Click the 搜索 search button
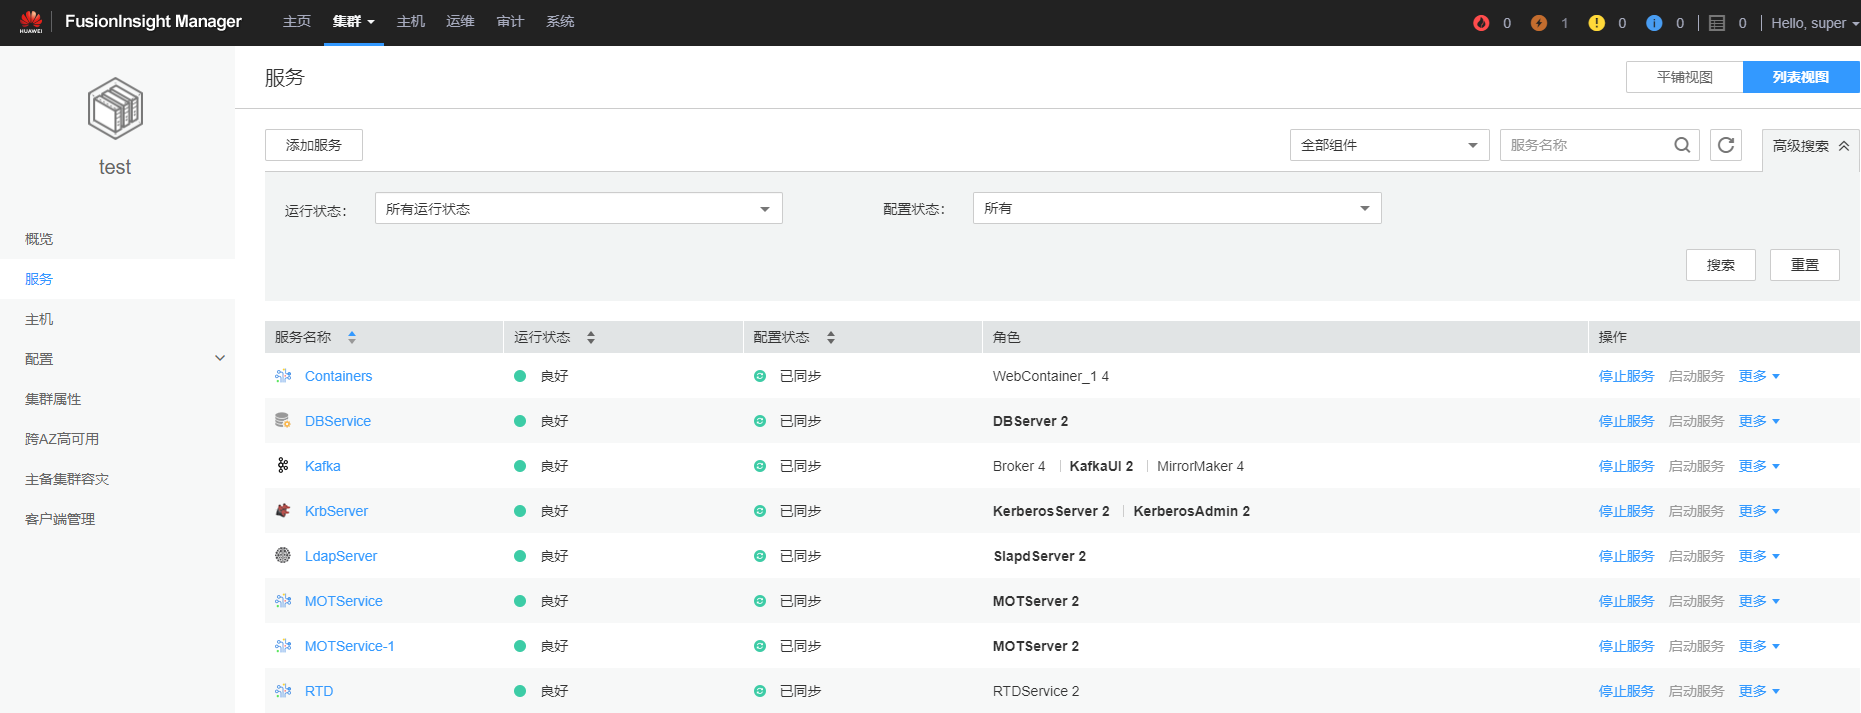The image size is (1861, 713). pos(1721,265)
